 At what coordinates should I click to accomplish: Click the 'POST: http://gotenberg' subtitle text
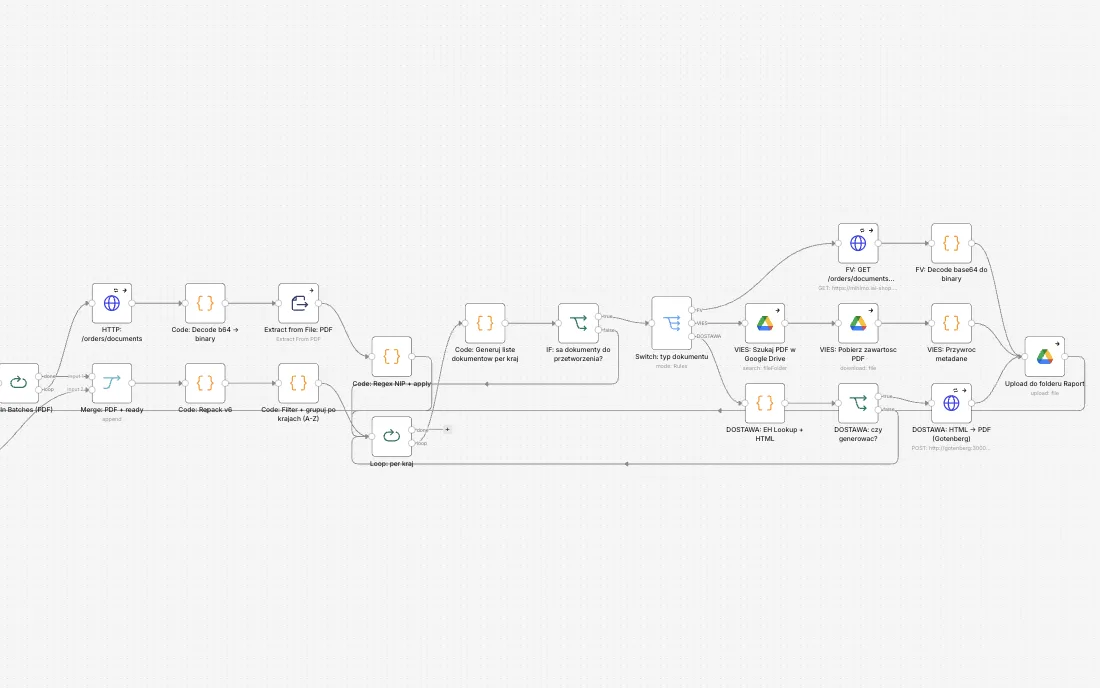(951, 448)
